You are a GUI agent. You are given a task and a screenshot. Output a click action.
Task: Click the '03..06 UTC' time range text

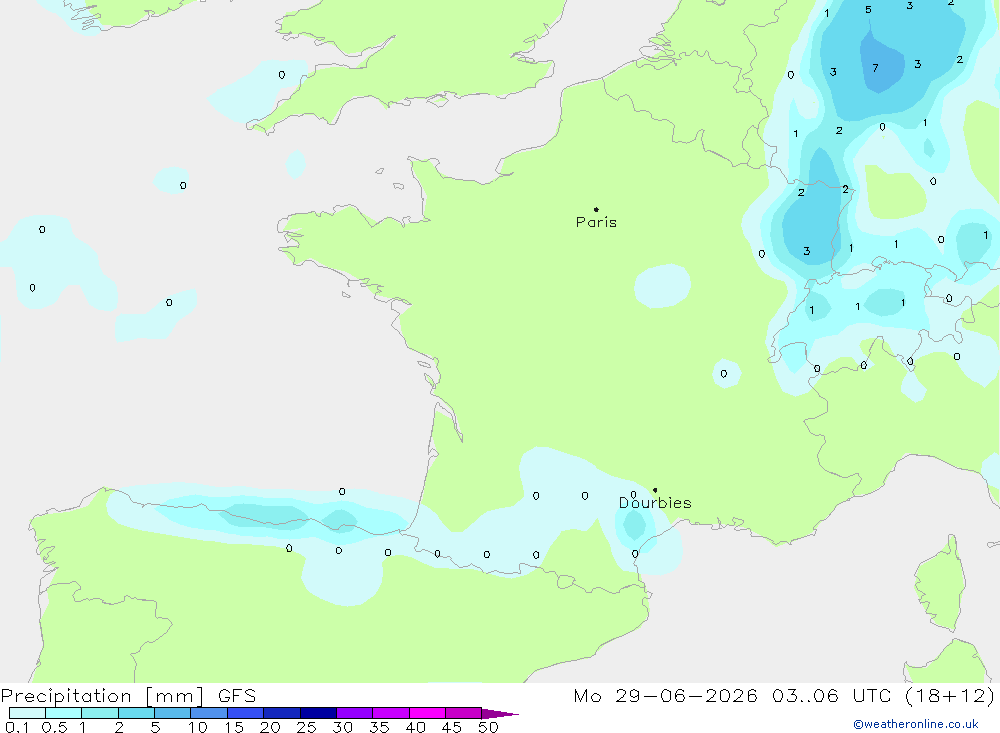pos(831,695)
